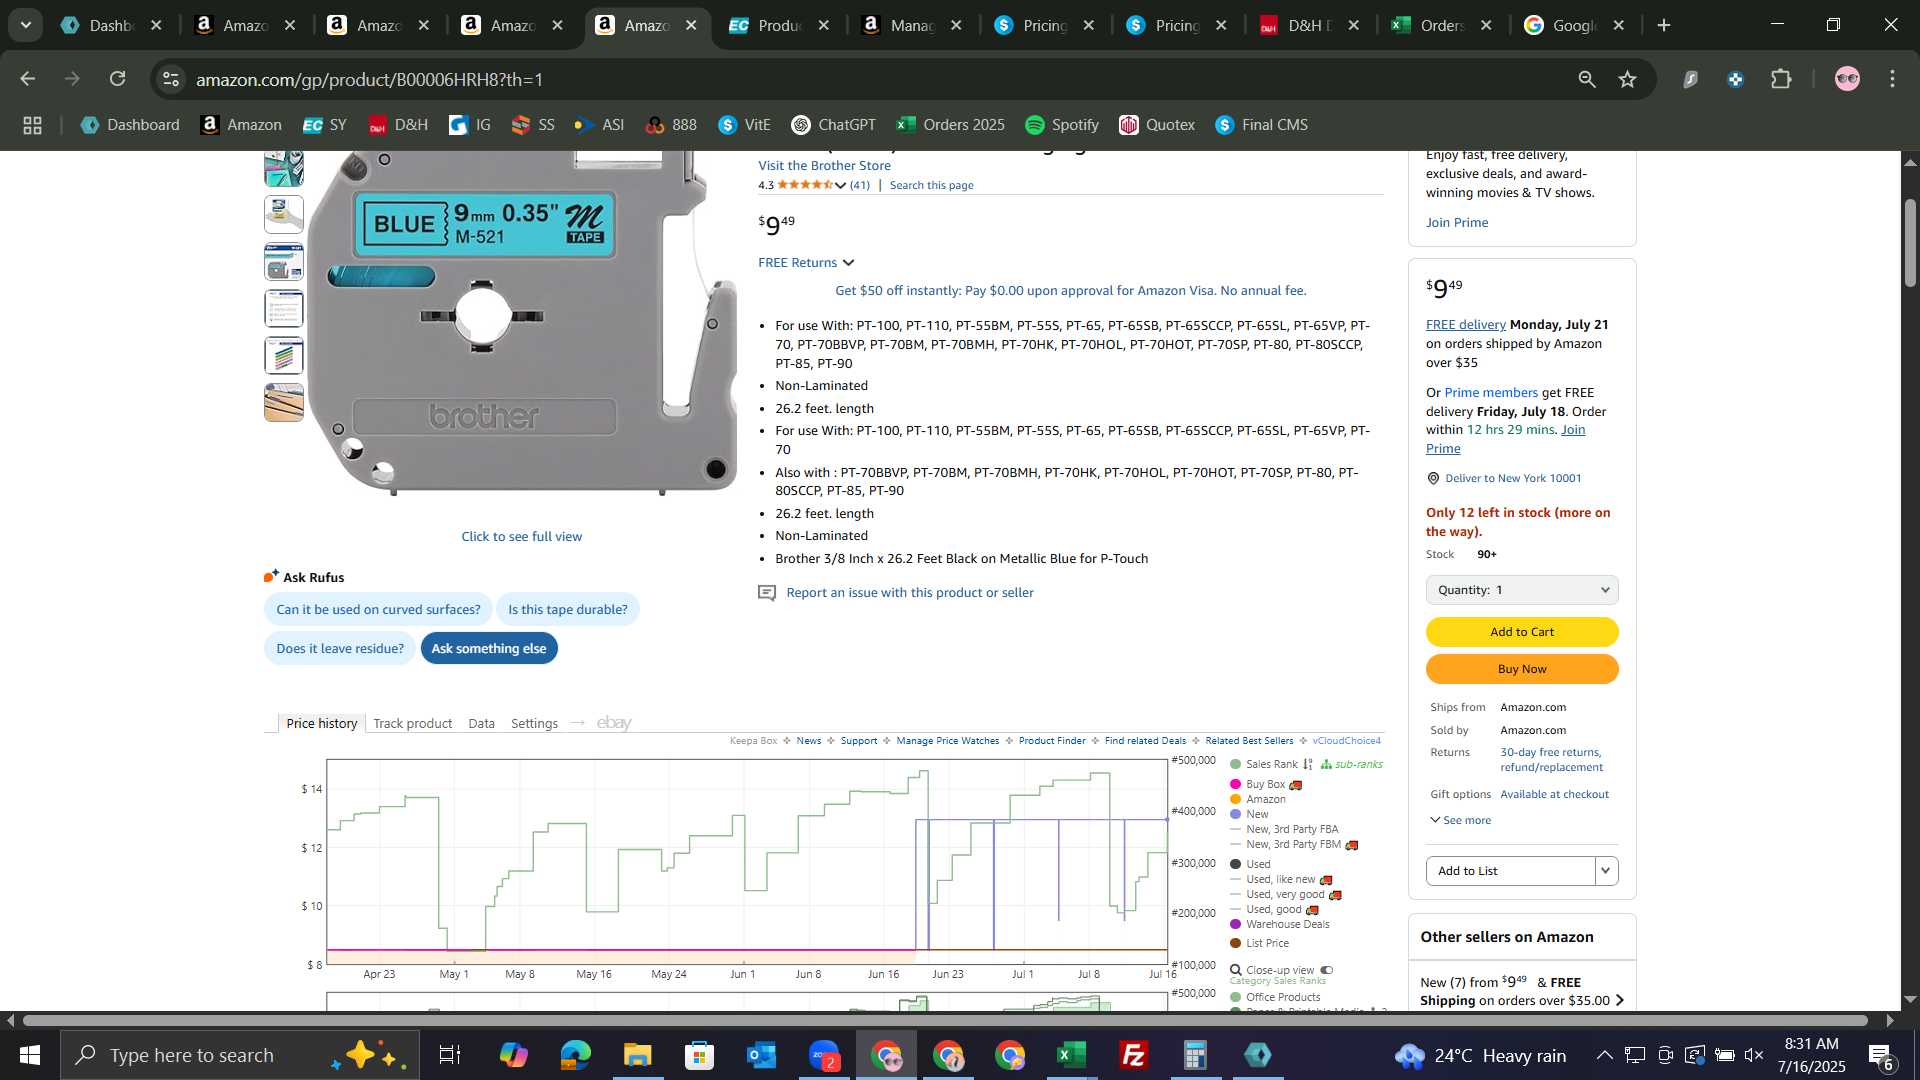Reload the page
Screen dimensions: 1920x1080
point(118,79)
